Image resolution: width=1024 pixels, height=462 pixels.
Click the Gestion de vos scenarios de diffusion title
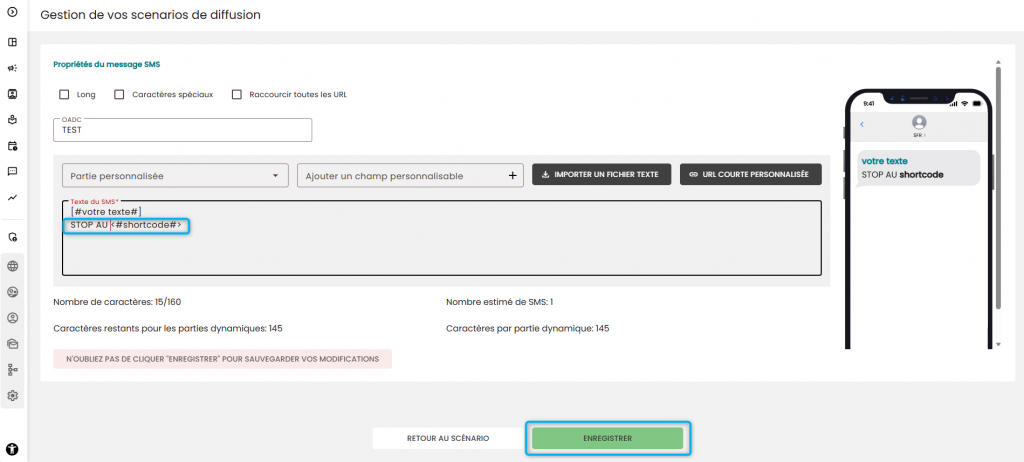pos(151,15)
